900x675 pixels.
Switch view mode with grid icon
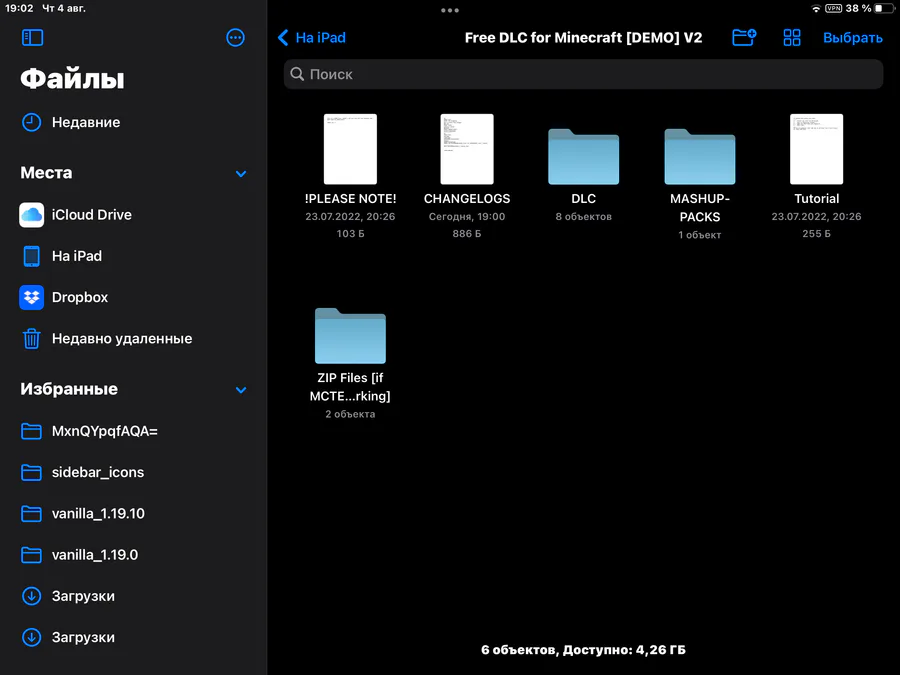(x=792, y=38)
